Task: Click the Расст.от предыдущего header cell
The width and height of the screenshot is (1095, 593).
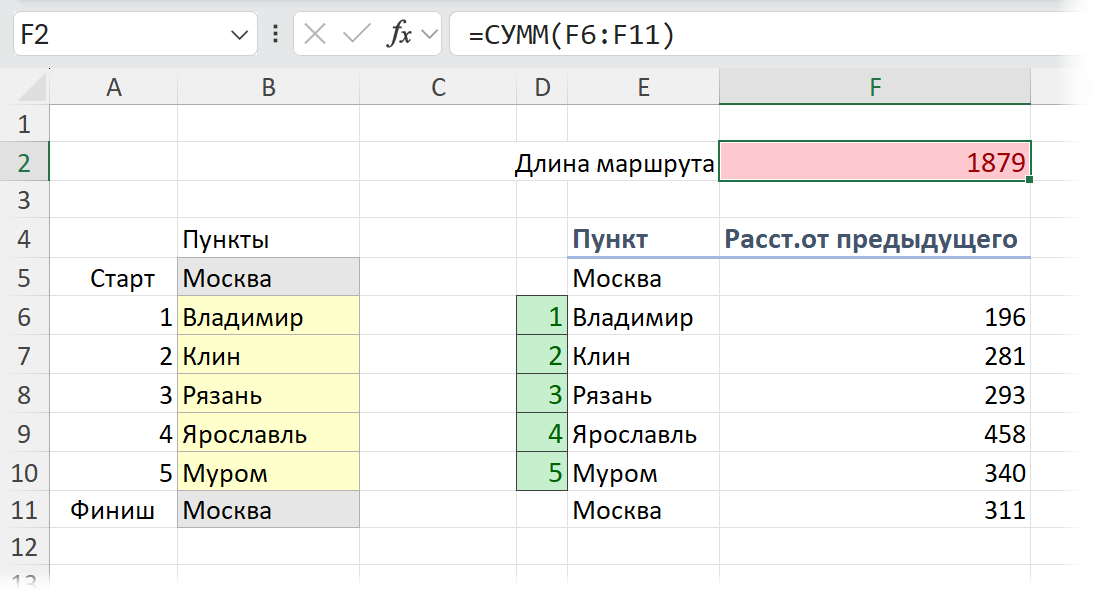Action: [x=875, y=239]
